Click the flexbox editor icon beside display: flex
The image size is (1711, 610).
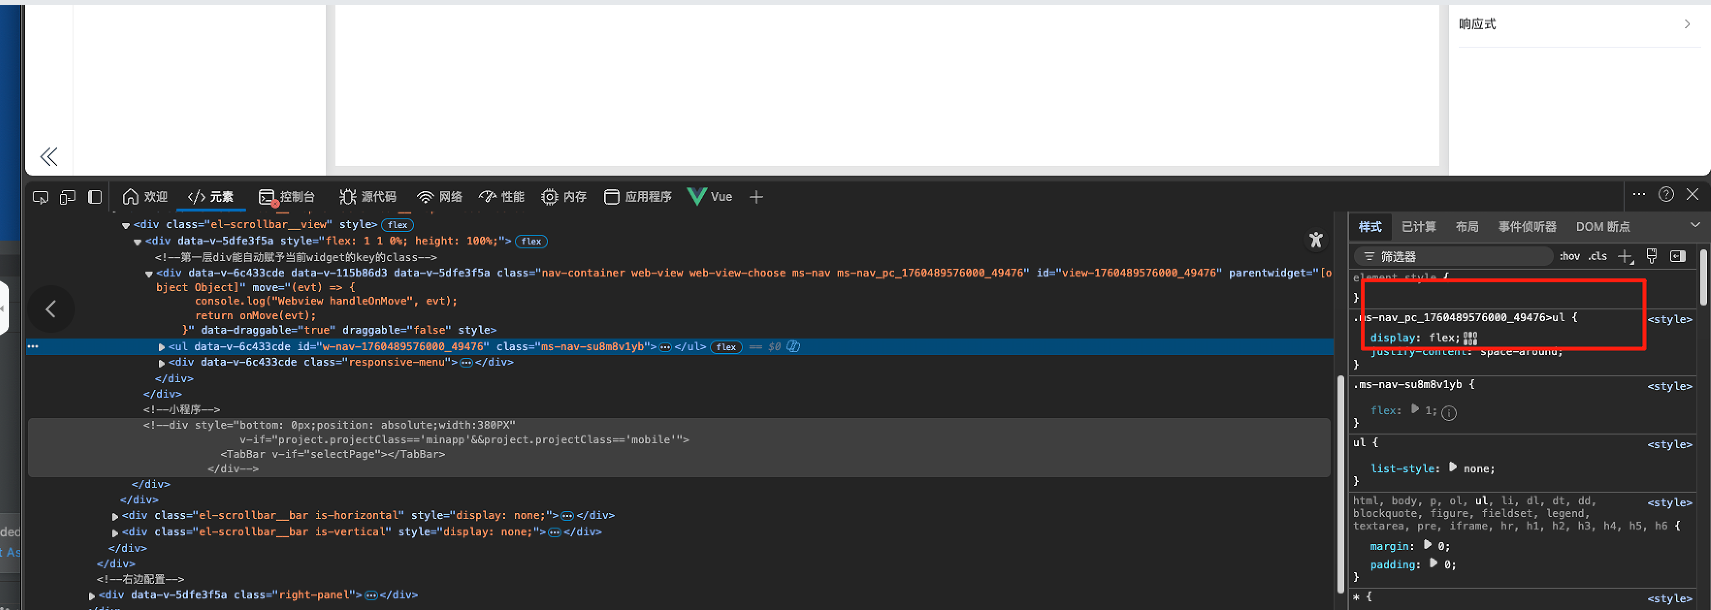[x=1470, y=339]
